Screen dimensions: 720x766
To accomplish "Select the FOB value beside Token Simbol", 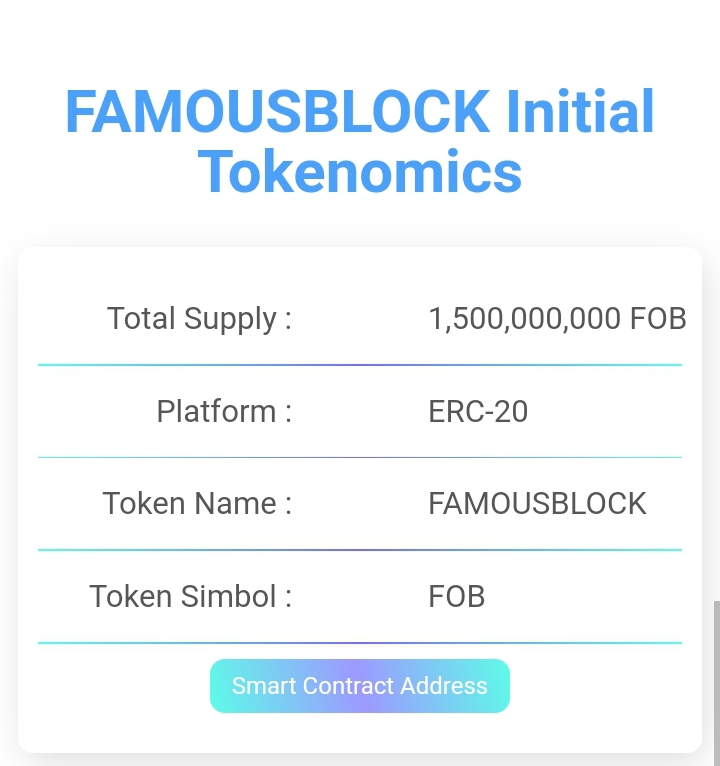I will pos(457,596).
